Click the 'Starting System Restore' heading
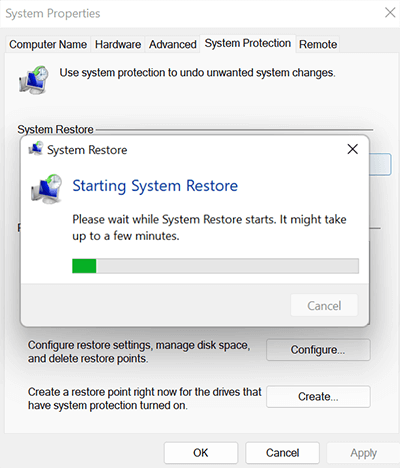400x468 pixels. click(x=155, y=186)
